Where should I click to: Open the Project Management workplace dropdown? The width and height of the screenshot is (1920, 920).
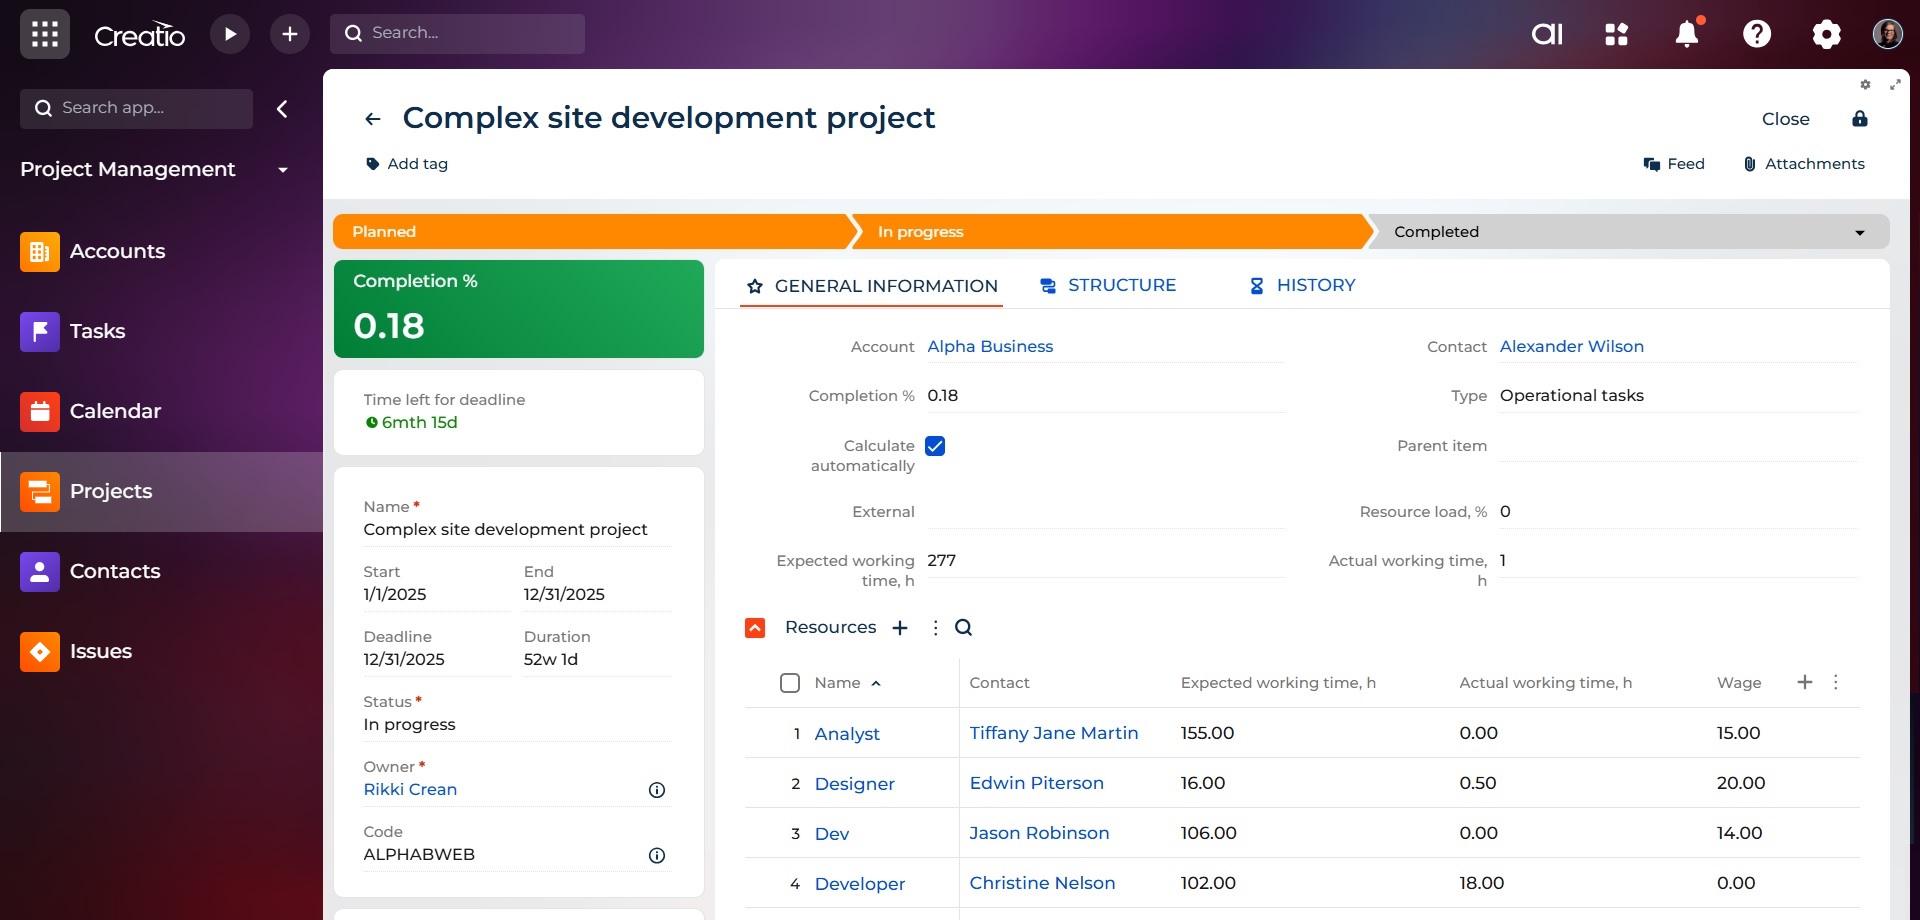283,170
